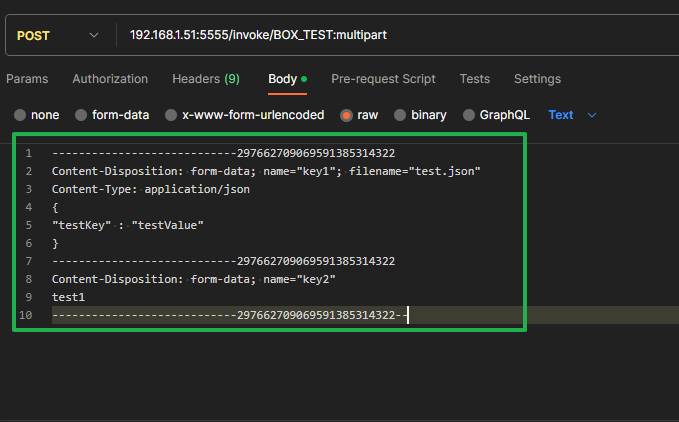The height and width of the screenshot is (422, 679).
Task: Expand the Text format dropdown
Action: (572, 115)
